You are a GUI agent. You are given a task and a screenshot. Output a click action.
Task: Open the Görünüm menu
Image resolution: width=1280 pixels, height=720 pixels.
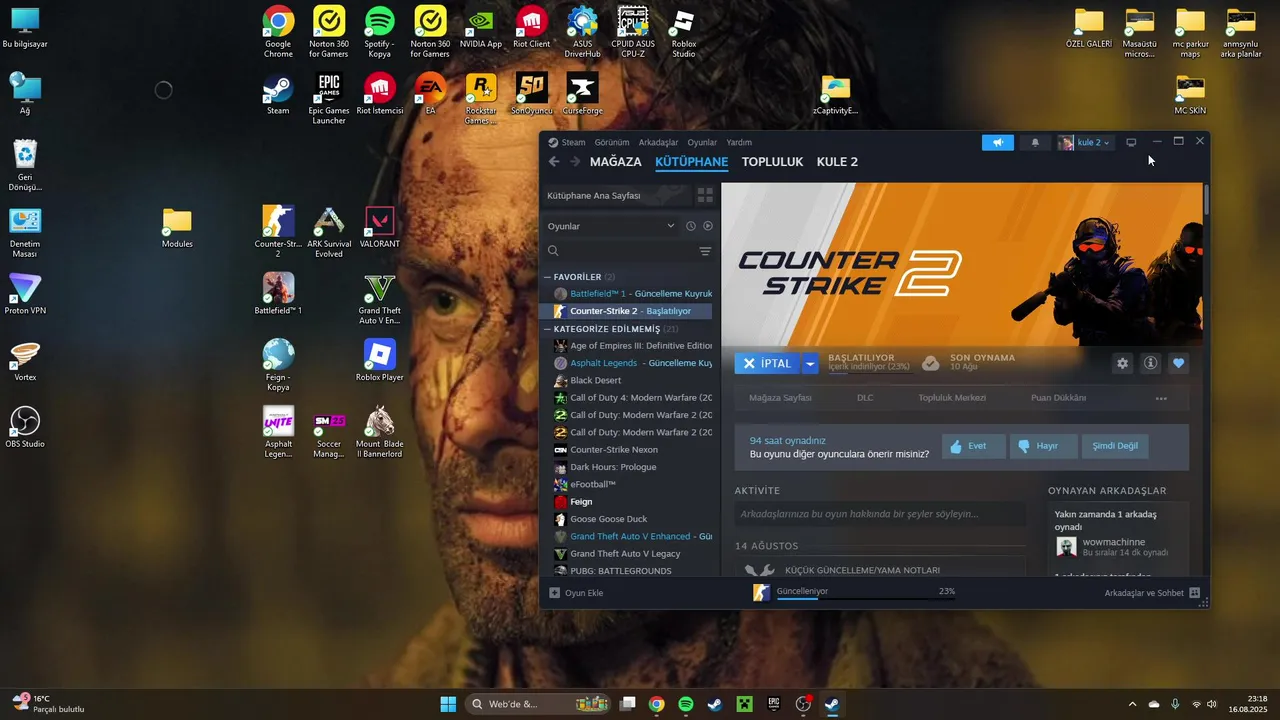point(612,142)
